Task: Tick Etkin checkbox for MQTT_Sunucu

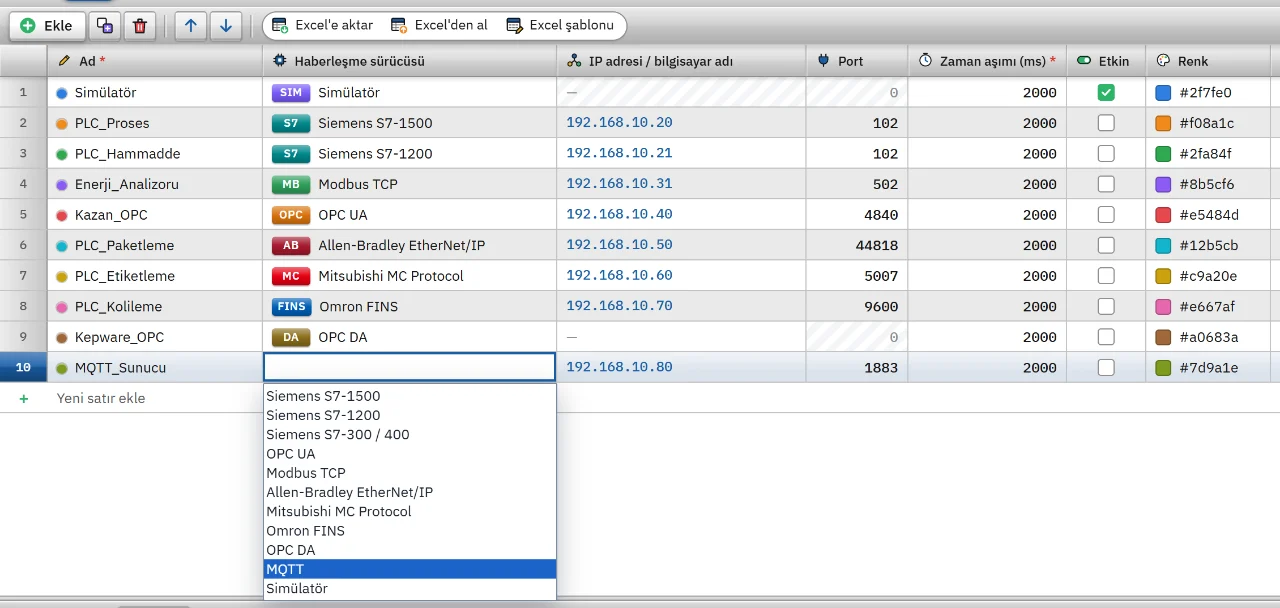Action: 1106,368
